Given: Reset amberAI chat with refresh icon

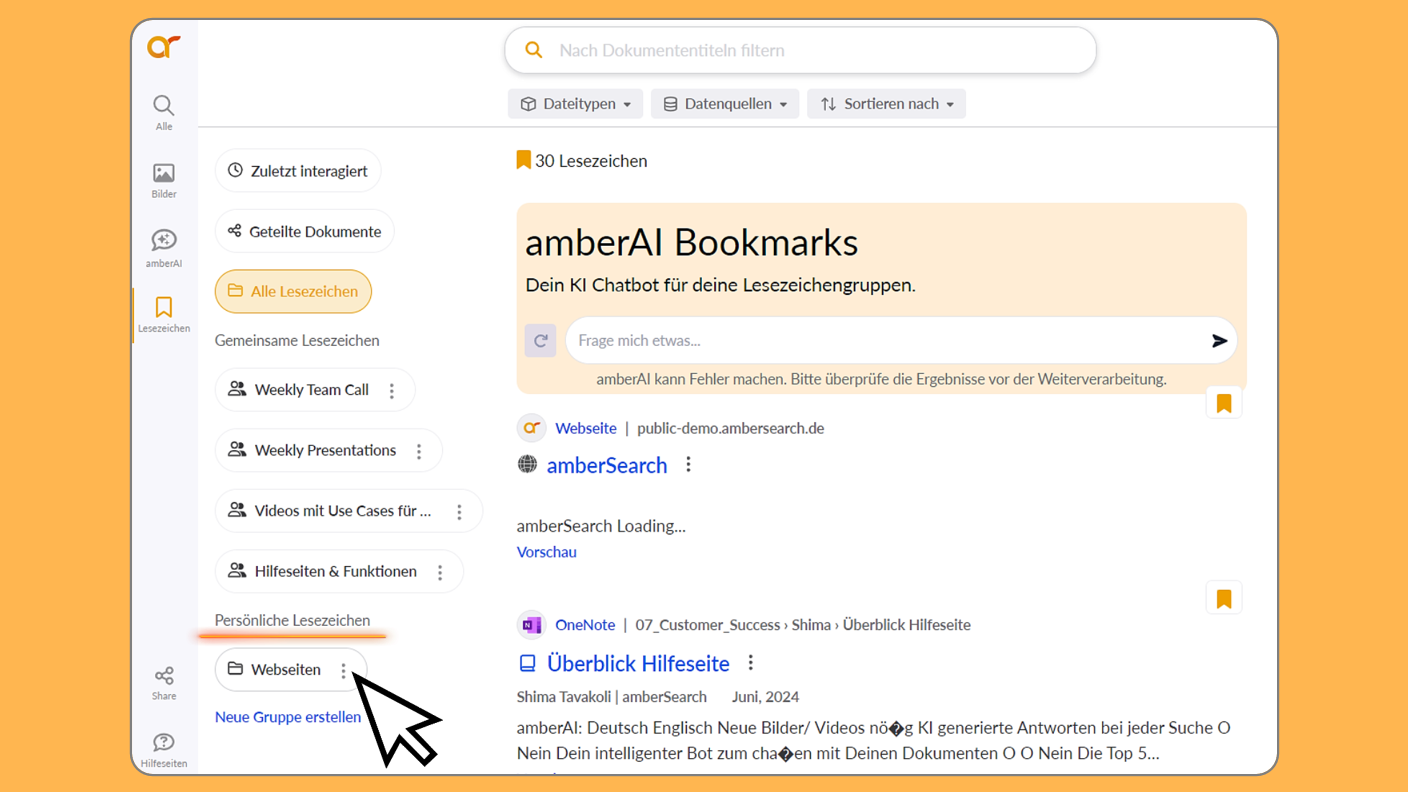Looking at the screenshot, I should tap(541, 341).
